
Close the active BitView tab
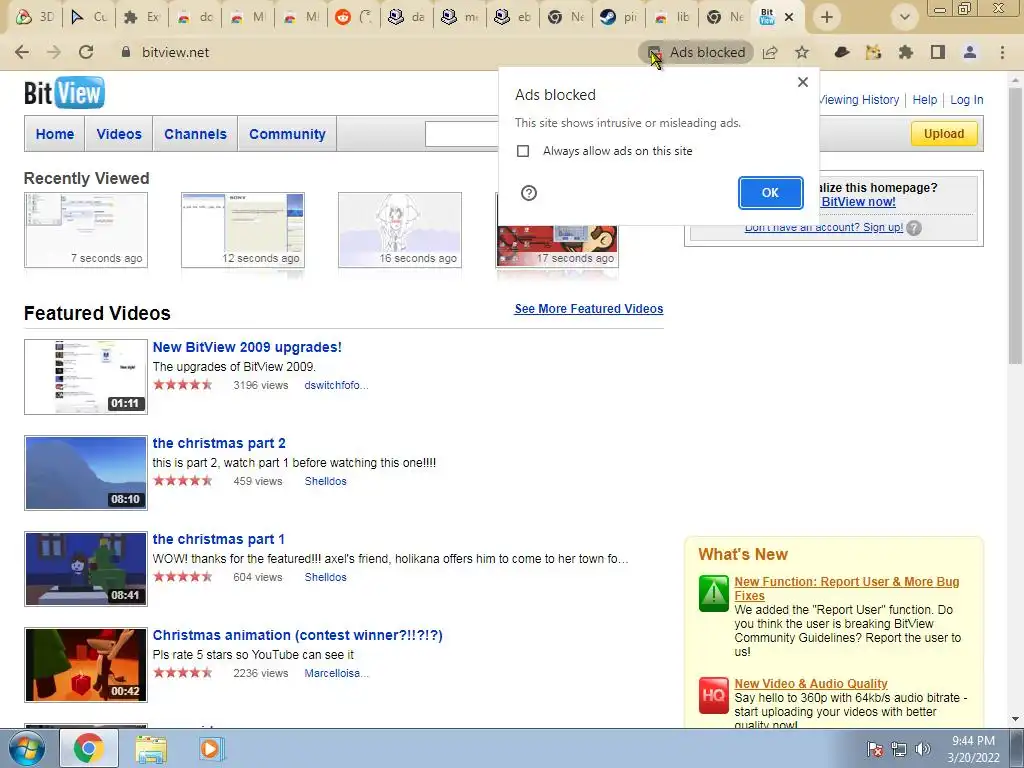pyautogui.click(x=789, y=17)
